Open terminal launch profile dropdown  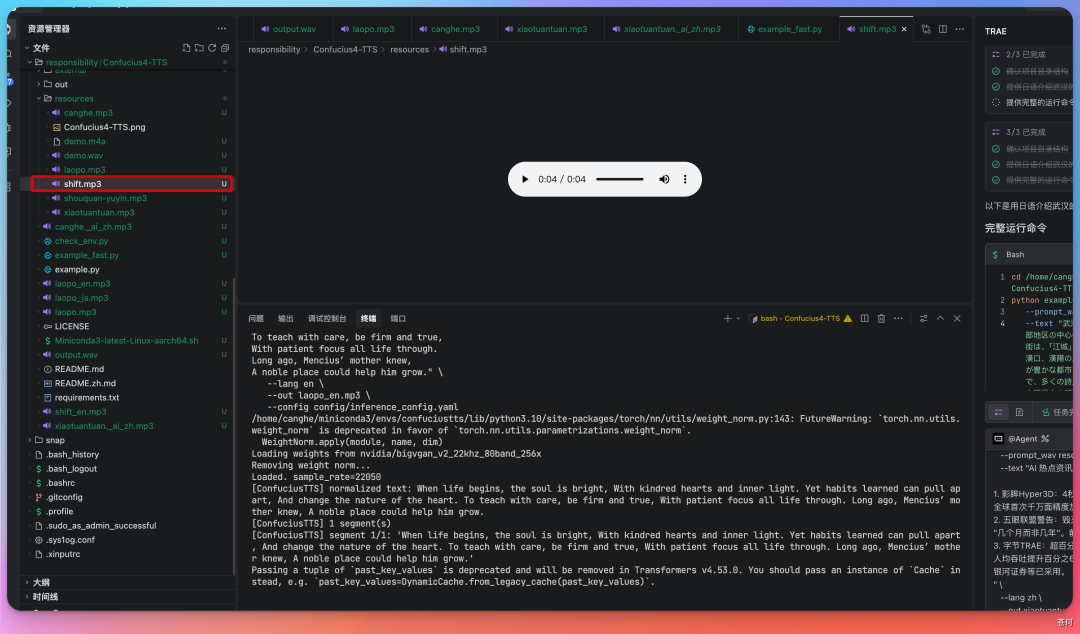click(x=738, y=318)
